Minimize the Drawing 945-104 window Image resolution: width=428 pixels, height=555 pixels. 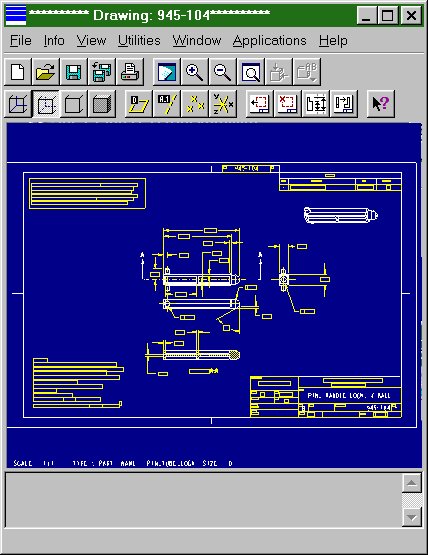(x=366, y=15)
